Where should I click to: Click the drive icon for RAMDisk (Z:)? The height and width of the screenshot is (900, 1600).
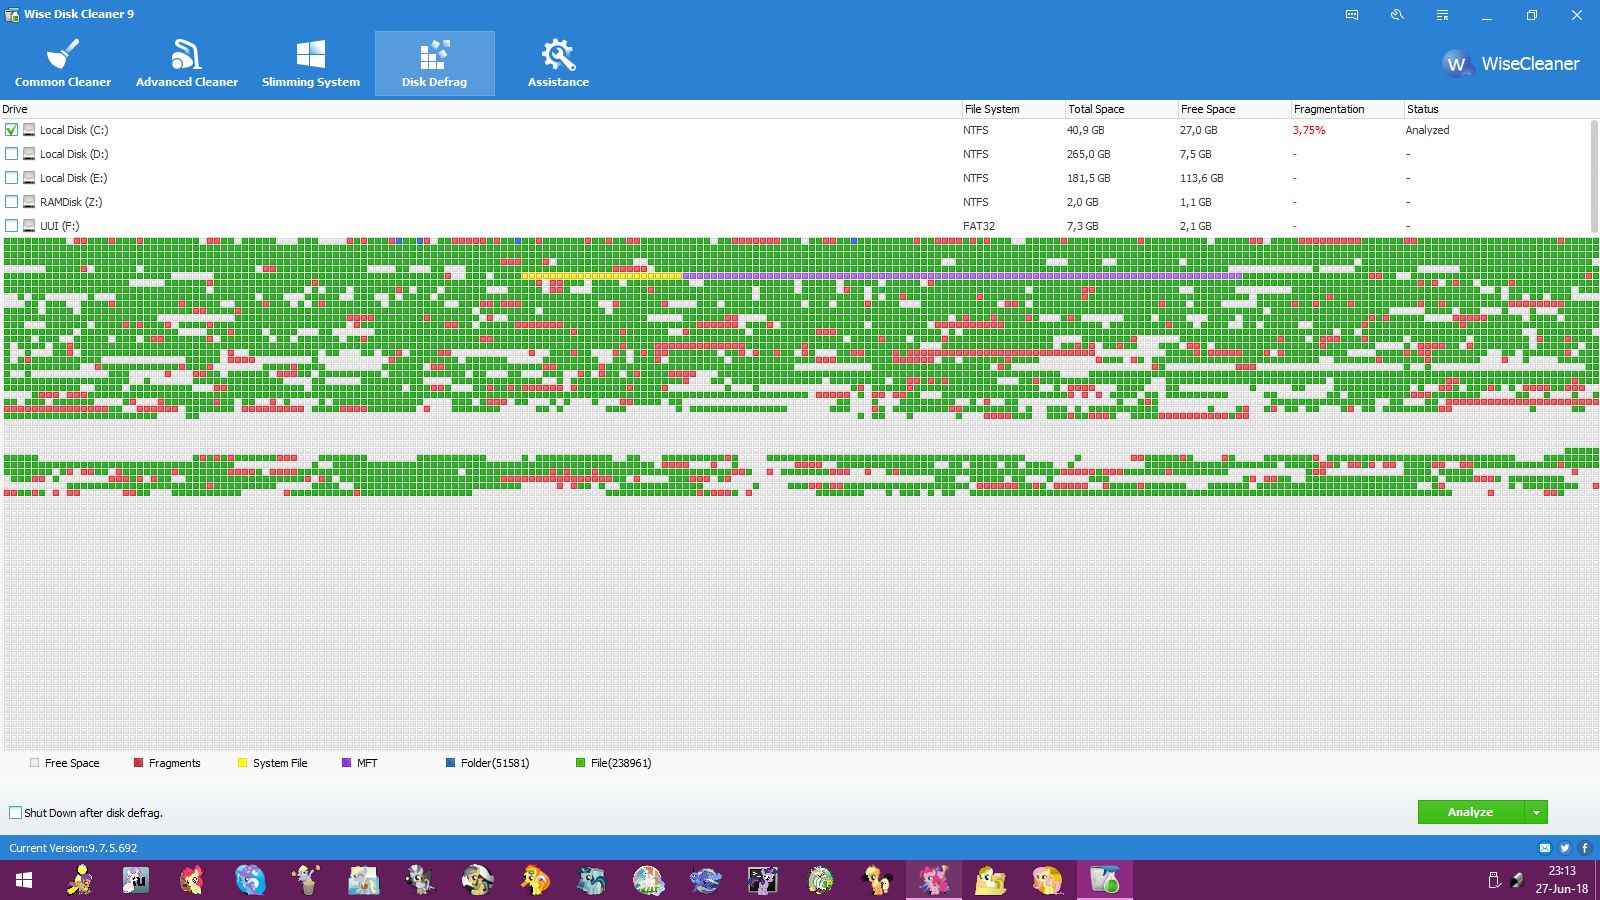click(30, 202)
